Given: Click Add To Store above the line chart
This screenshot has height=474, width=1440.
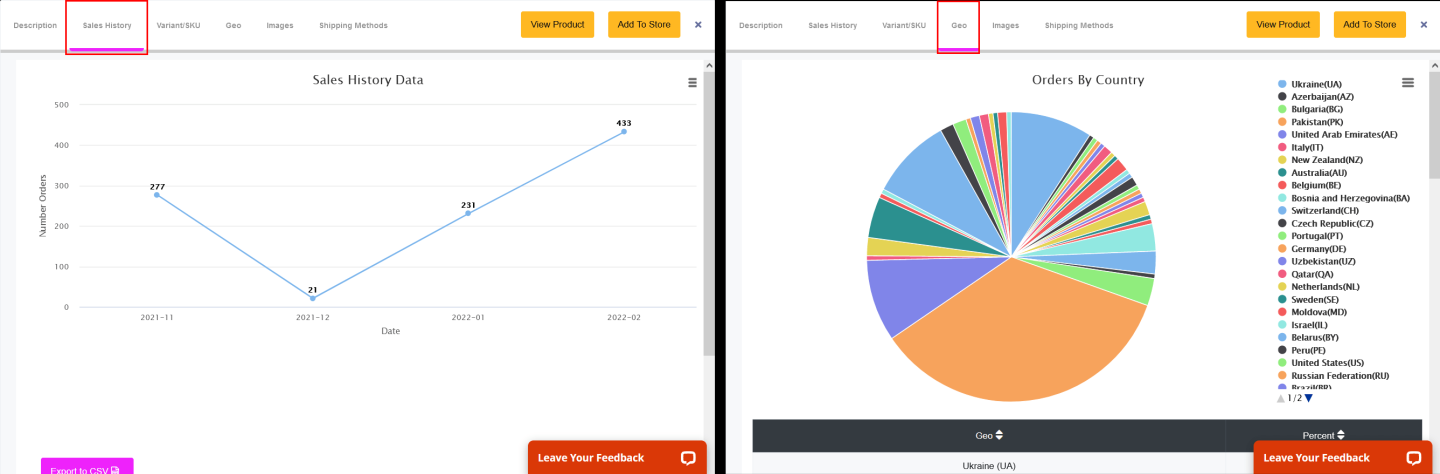Looking at the screenshot, I should [644, 25].
